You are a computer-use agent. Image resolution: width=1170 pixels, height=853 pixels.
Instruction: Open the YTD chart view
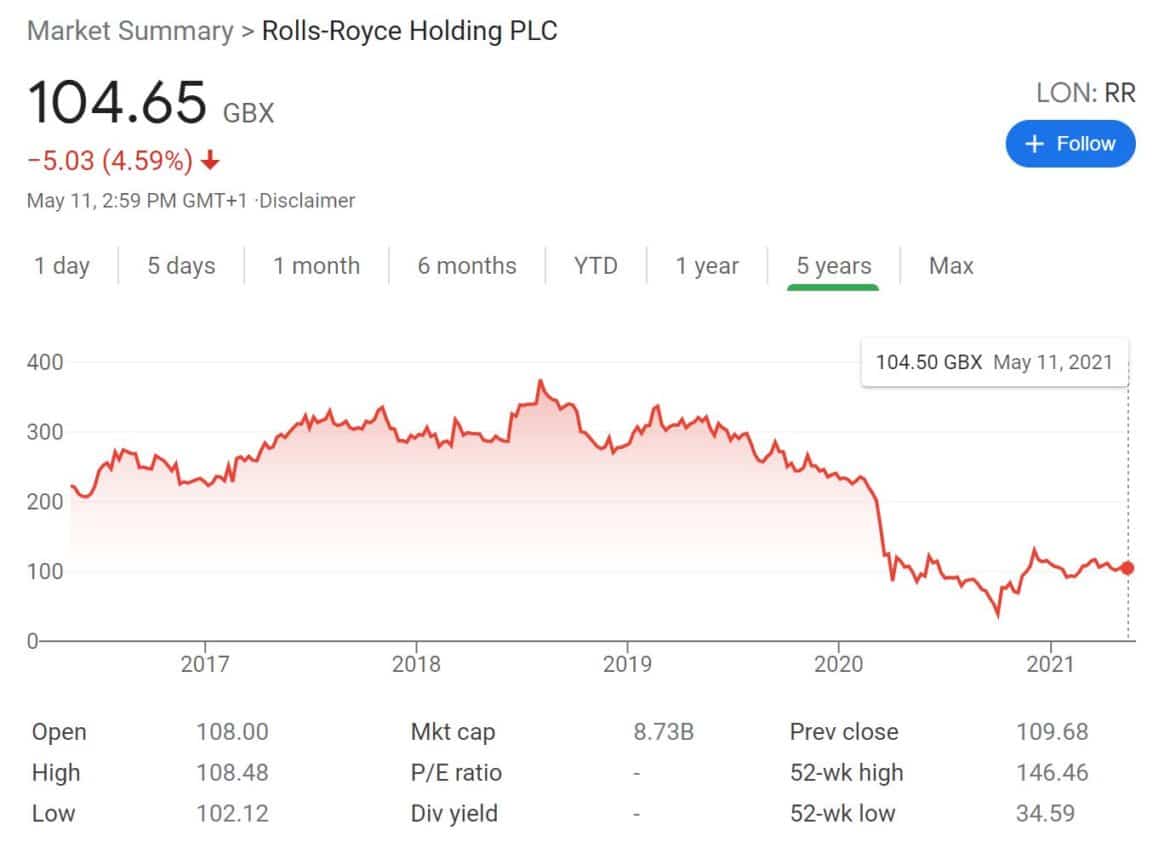coord(596,266)
